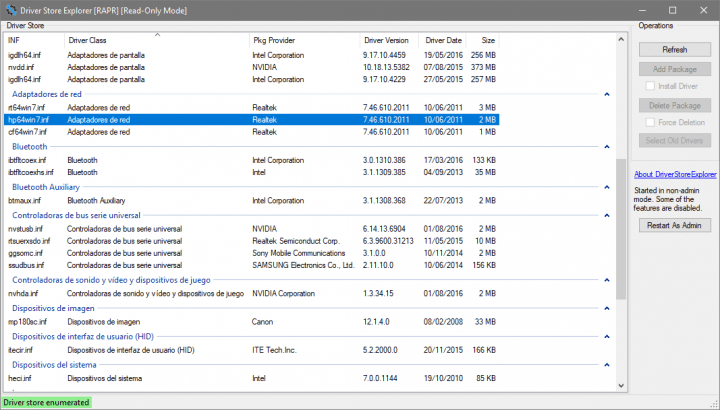Sort by the Size column header
The width and height of the screenshot is (720, 410).
coord(483,40)
